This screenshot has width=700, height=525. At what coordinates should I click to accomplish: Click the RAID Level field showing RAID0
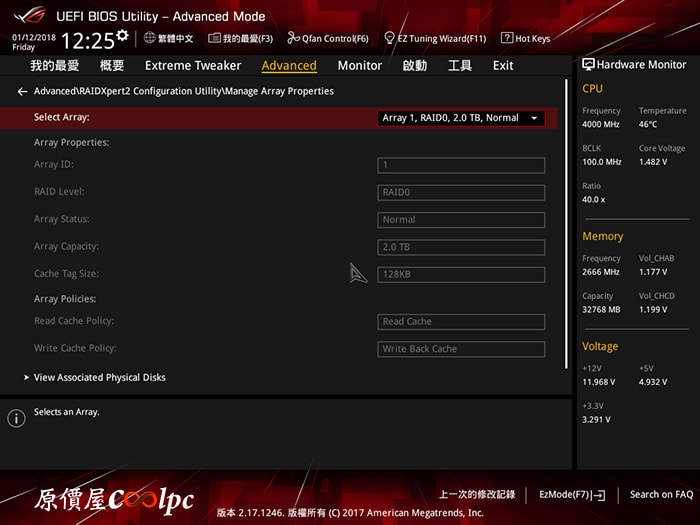[461, 192]
